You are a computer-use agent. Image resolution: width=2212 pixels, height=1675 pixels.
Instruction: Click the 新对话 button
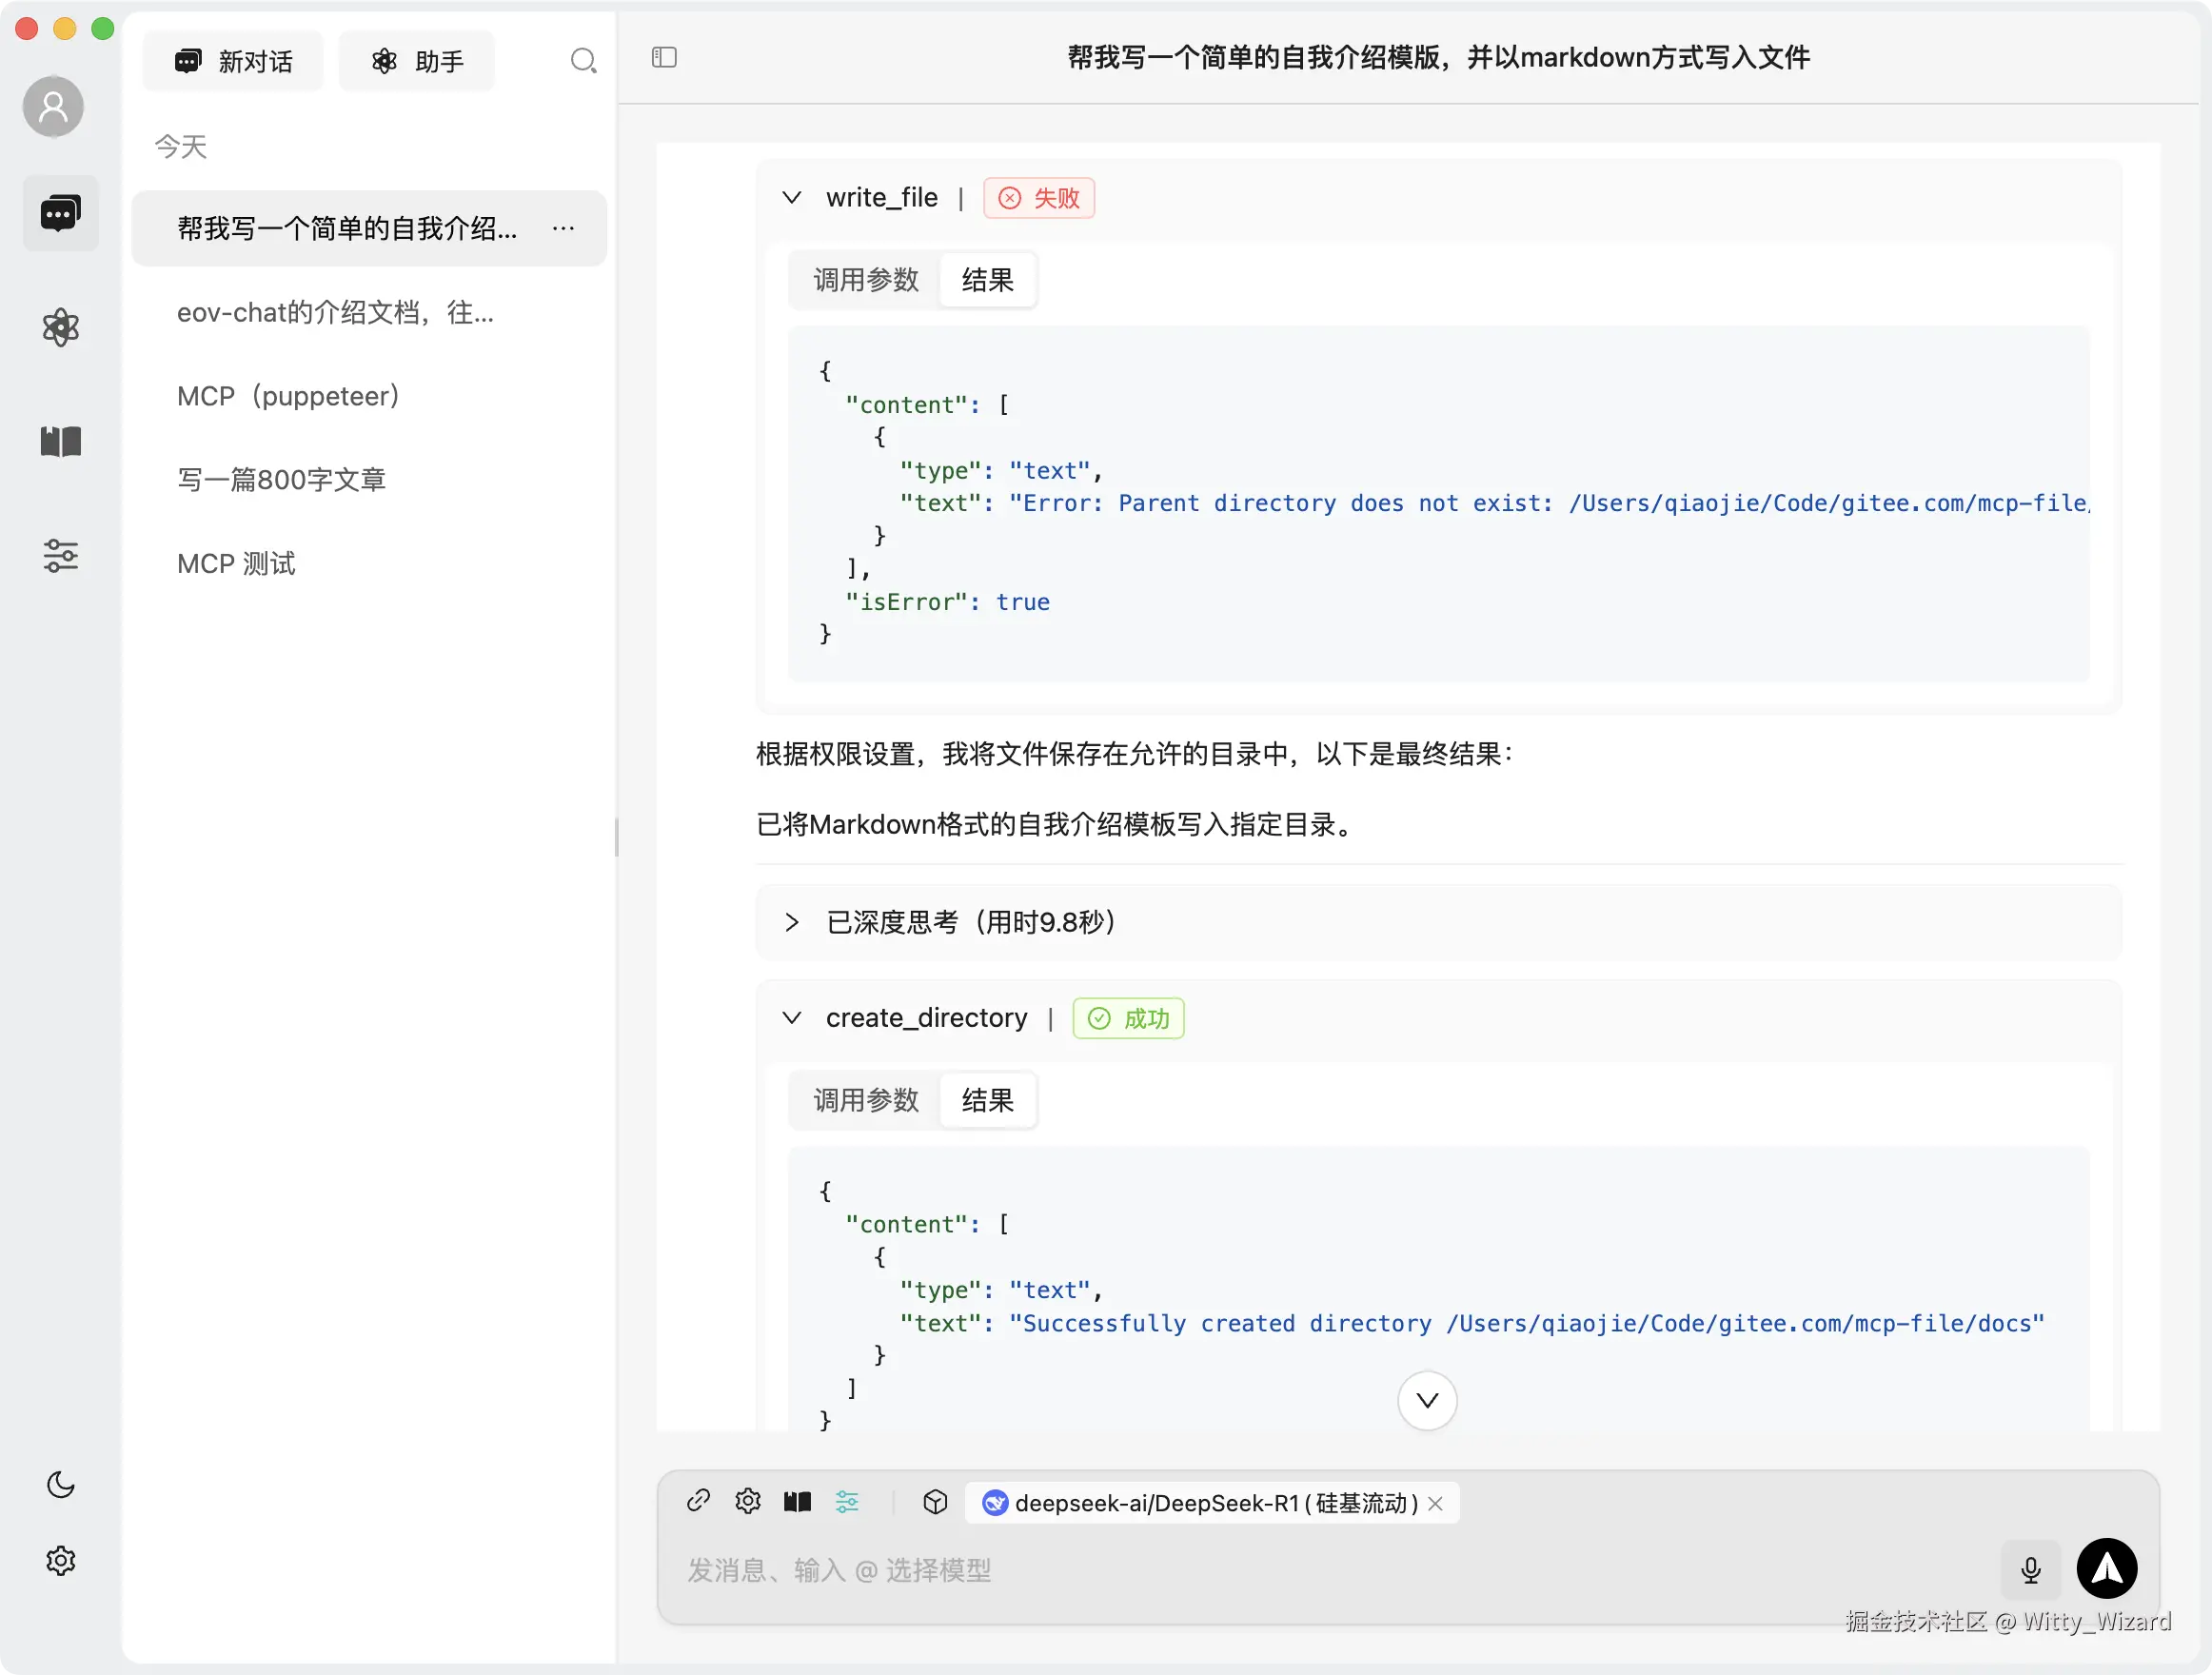click(x=233, y=60)
